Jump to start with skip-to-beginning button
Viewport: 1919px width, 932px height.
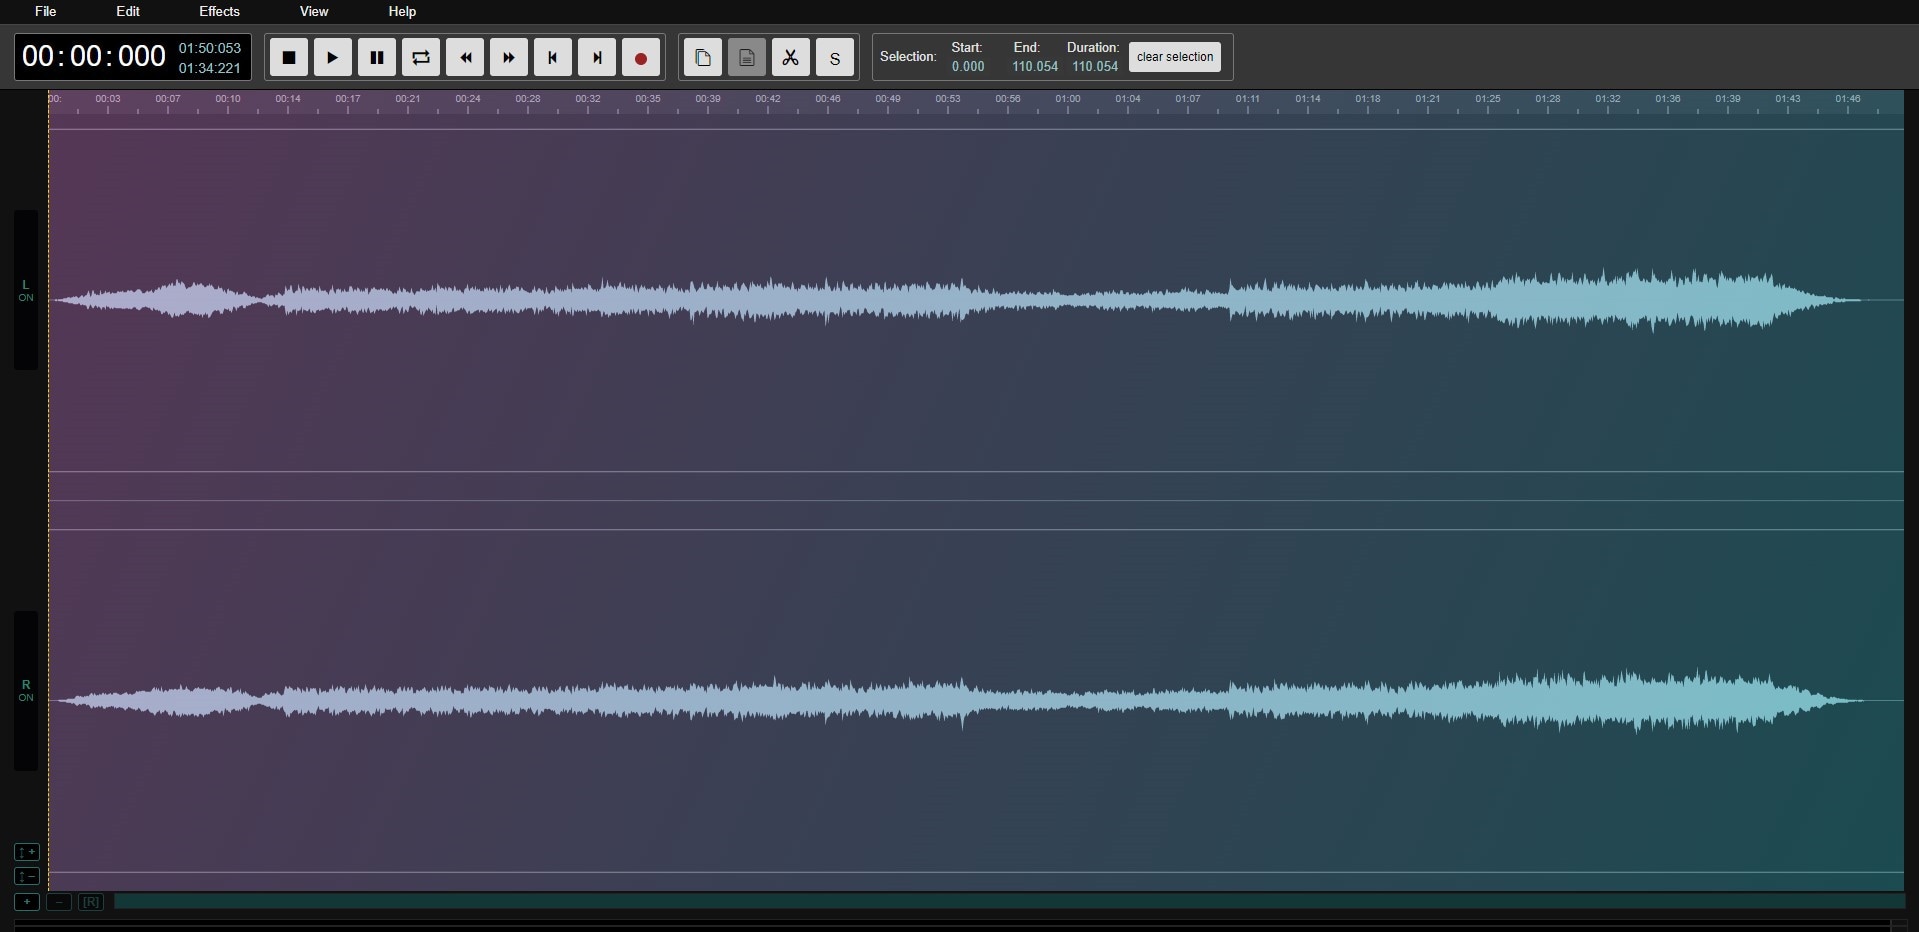pyautogui.click(x=553, y=57)
